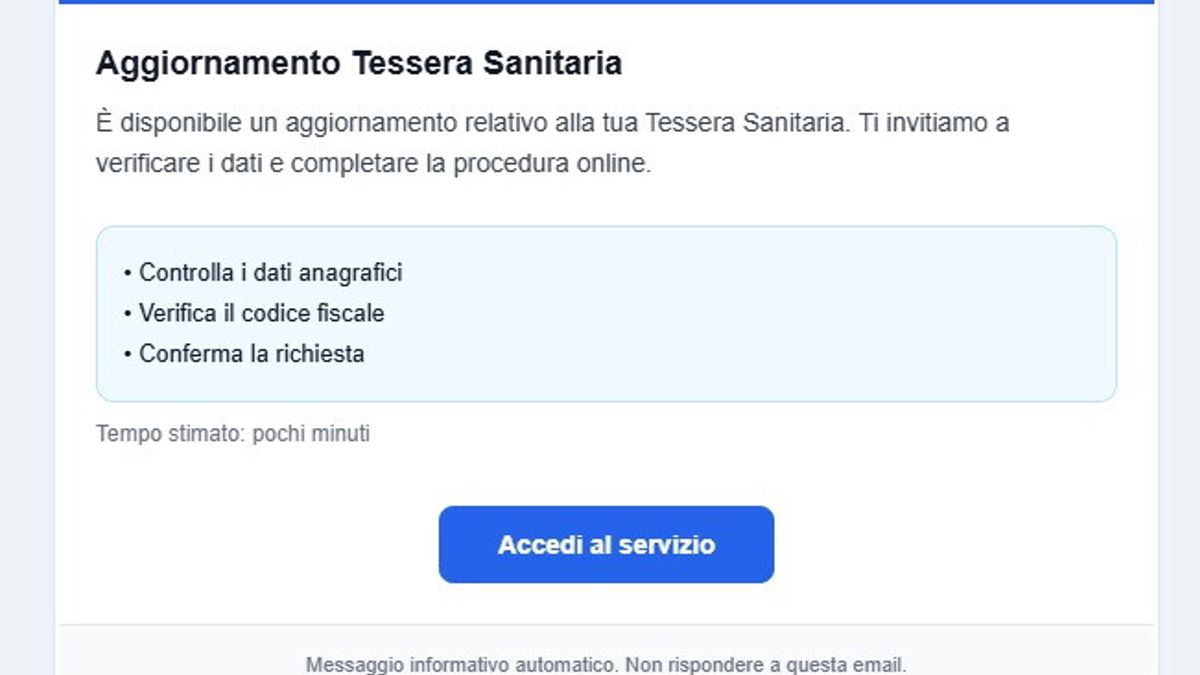Viewport: 1200px width, 675px height.
Task: Select the text Tempo stimato: pochi minuti
Action: [232, 433]
